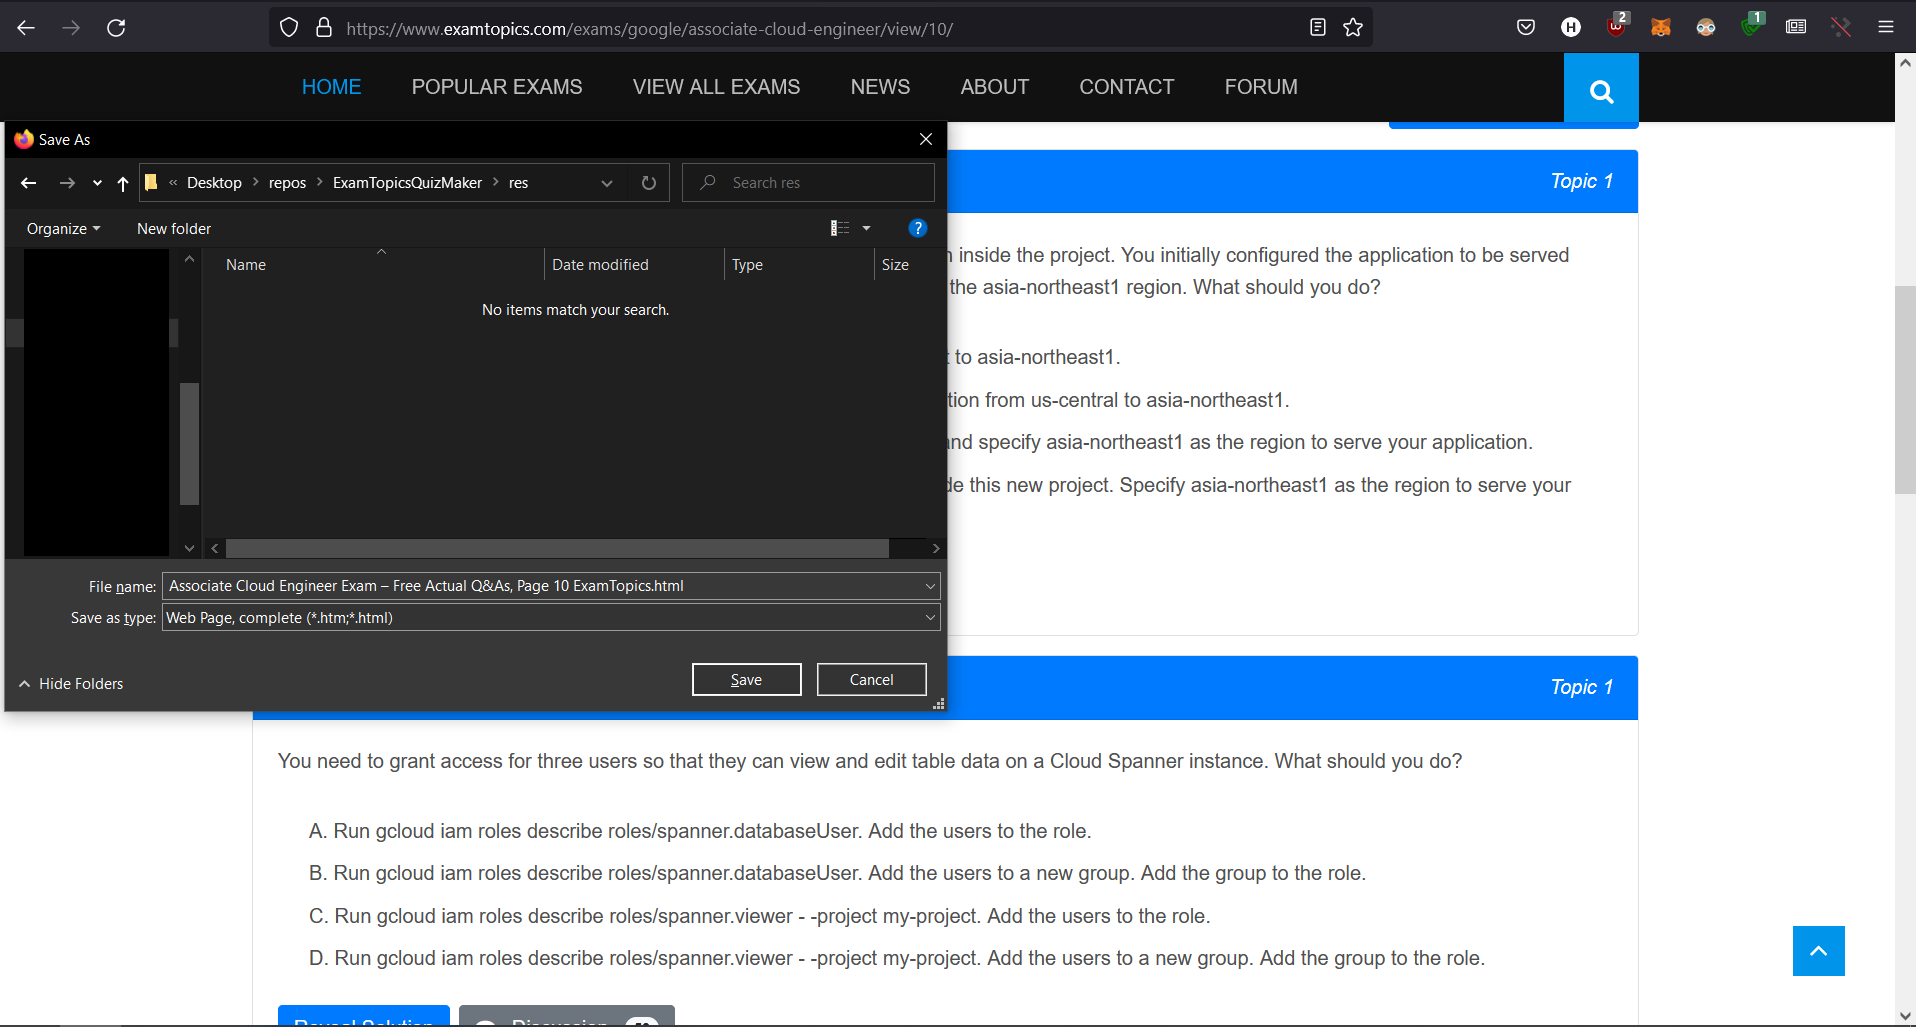Close the Save As dialog

(926, 139)
